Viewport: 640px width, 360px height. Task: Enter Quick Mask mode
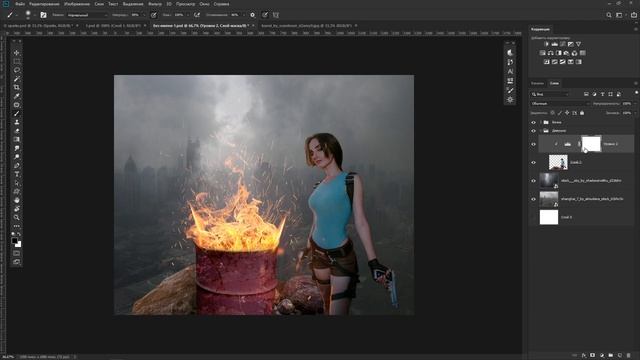(16, 253)
